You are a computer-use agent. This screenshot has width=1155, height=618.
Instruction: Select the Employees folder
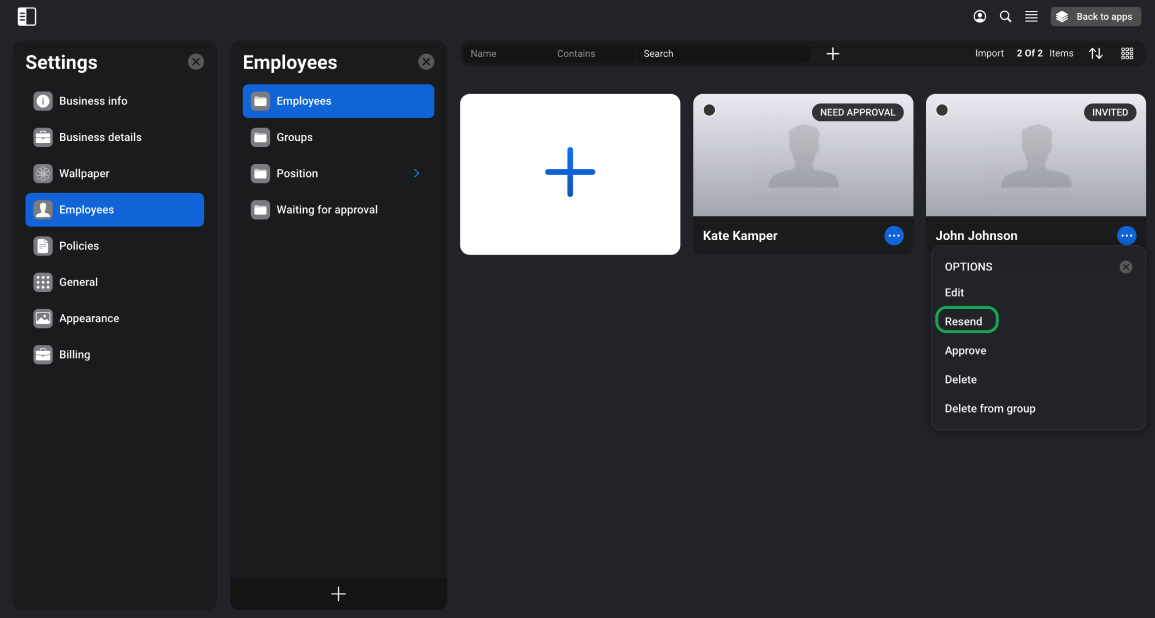tap(339, 101)
